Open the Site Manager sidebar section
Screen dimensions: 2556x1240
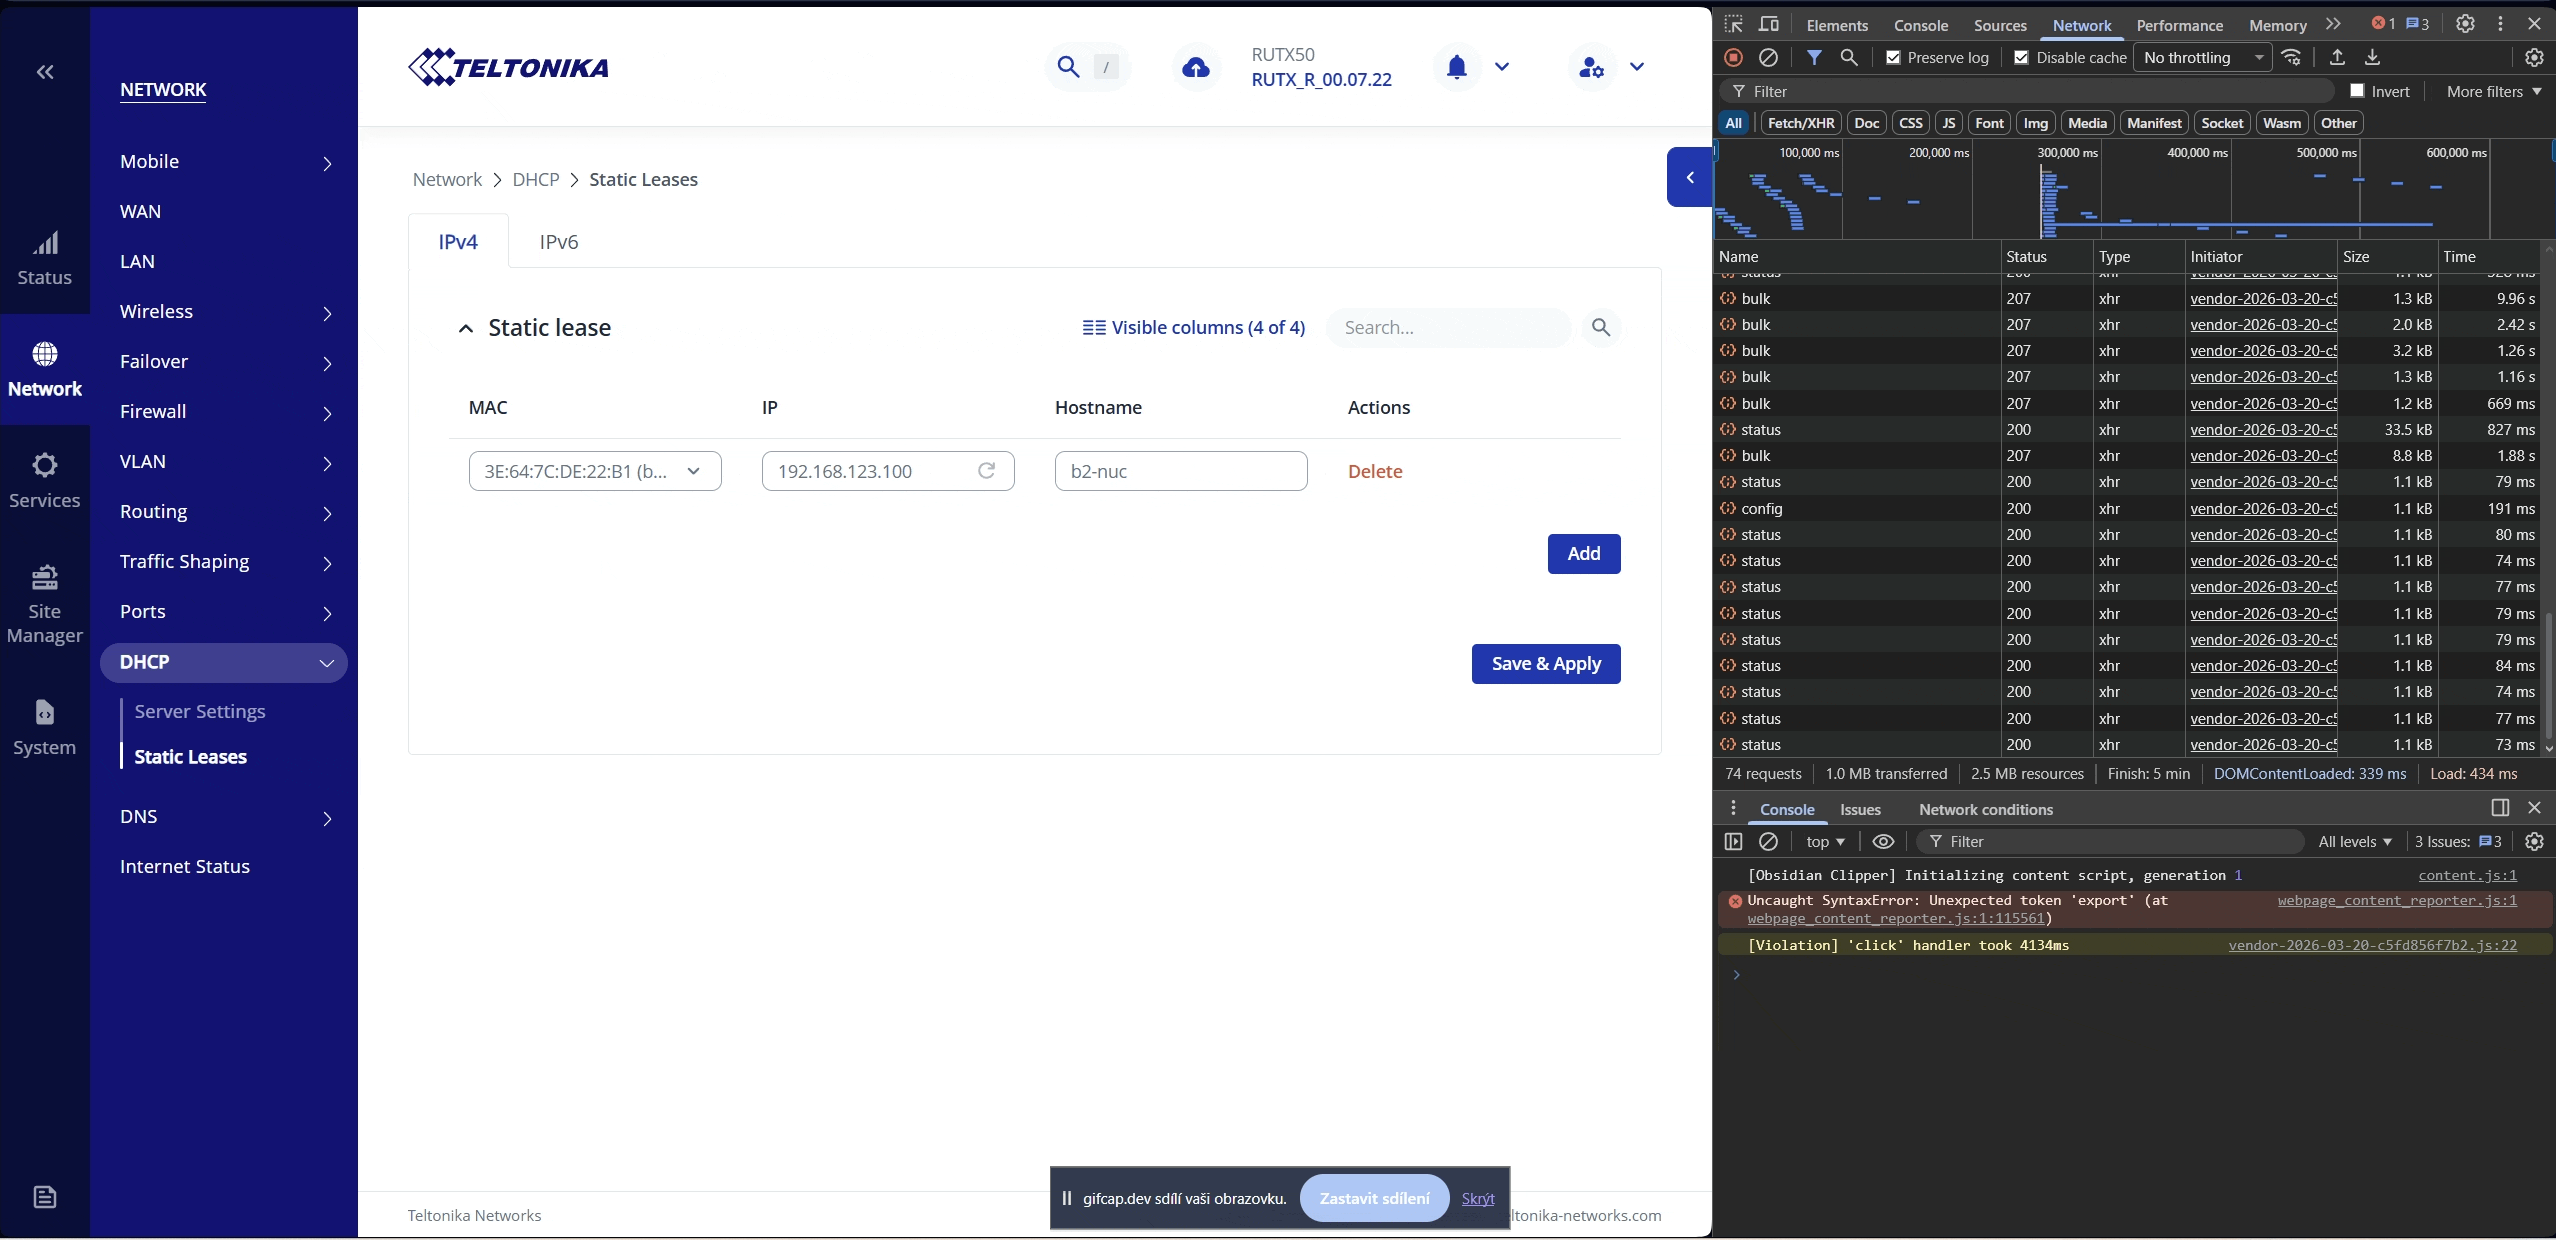44,603
